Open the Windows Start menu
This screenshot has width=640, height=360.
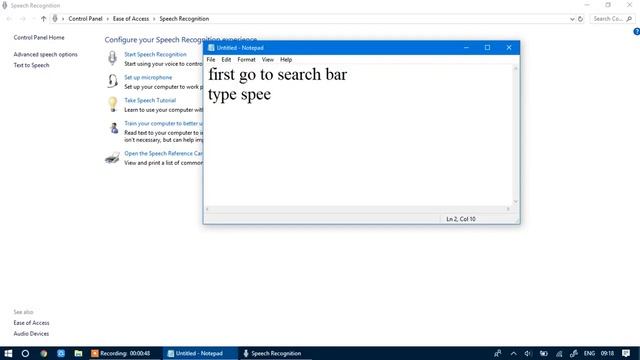[8, 353]
